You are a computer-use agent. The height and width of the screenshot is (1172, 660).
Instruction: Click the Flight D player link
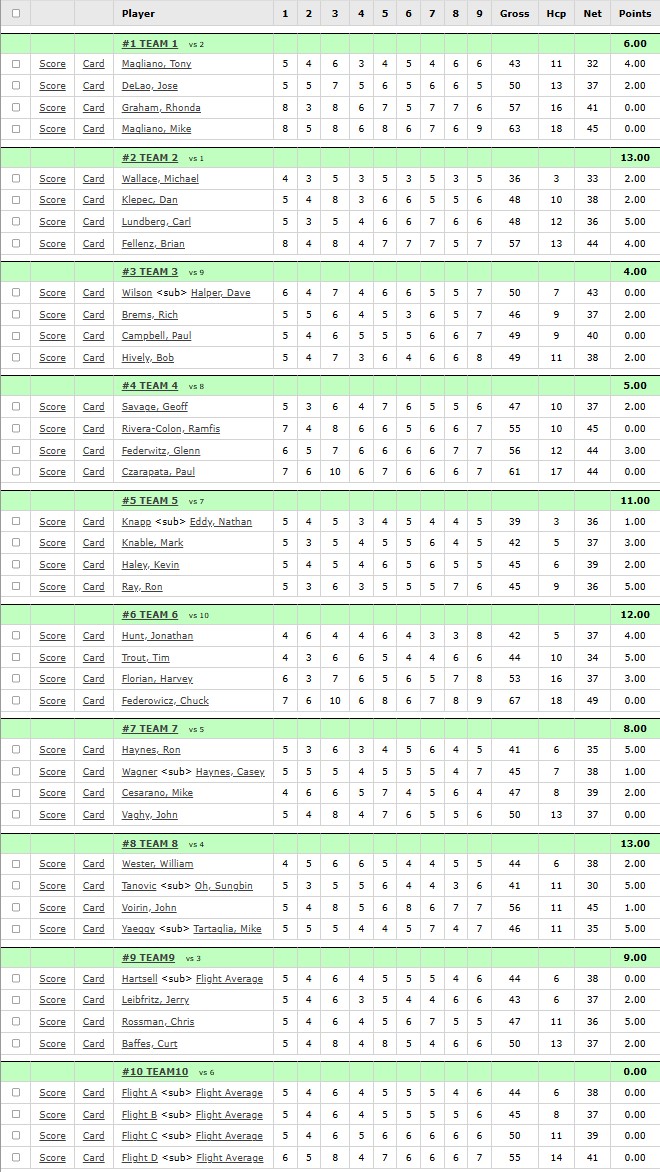coord(140,1158)
